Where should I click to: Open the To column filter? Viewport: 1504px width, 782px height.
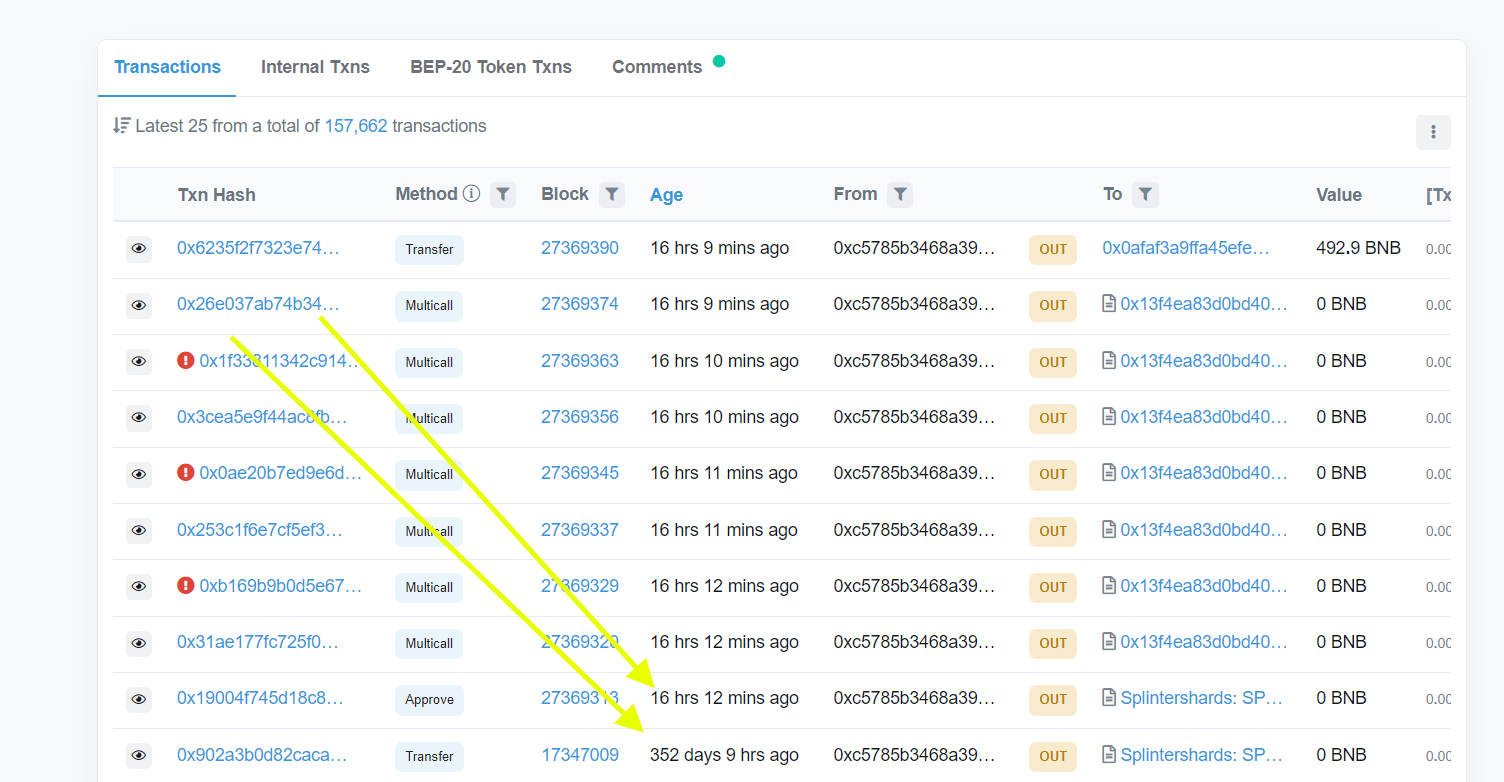[1146, 194]
